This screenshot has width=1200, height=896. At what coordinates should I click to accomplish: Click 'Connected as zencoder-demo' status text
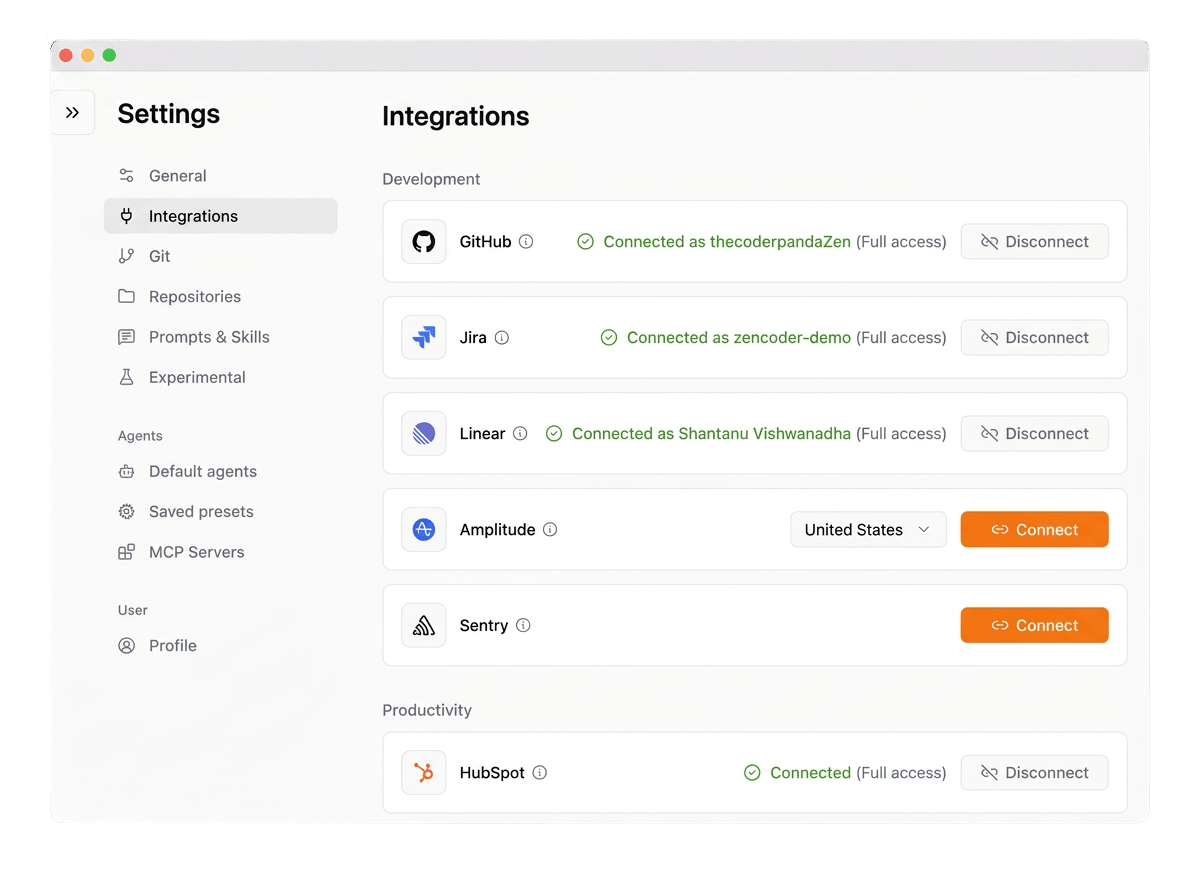click(739, 338)
